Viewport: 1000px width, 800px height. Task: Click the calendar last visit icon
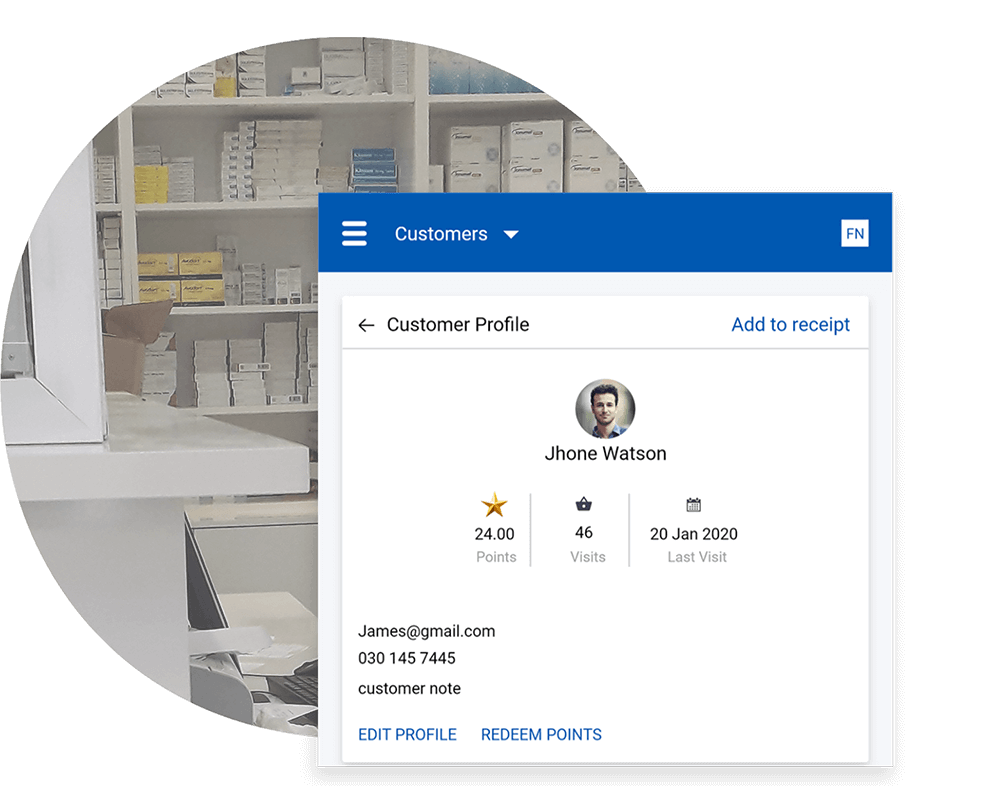click(x=693, y=505)
